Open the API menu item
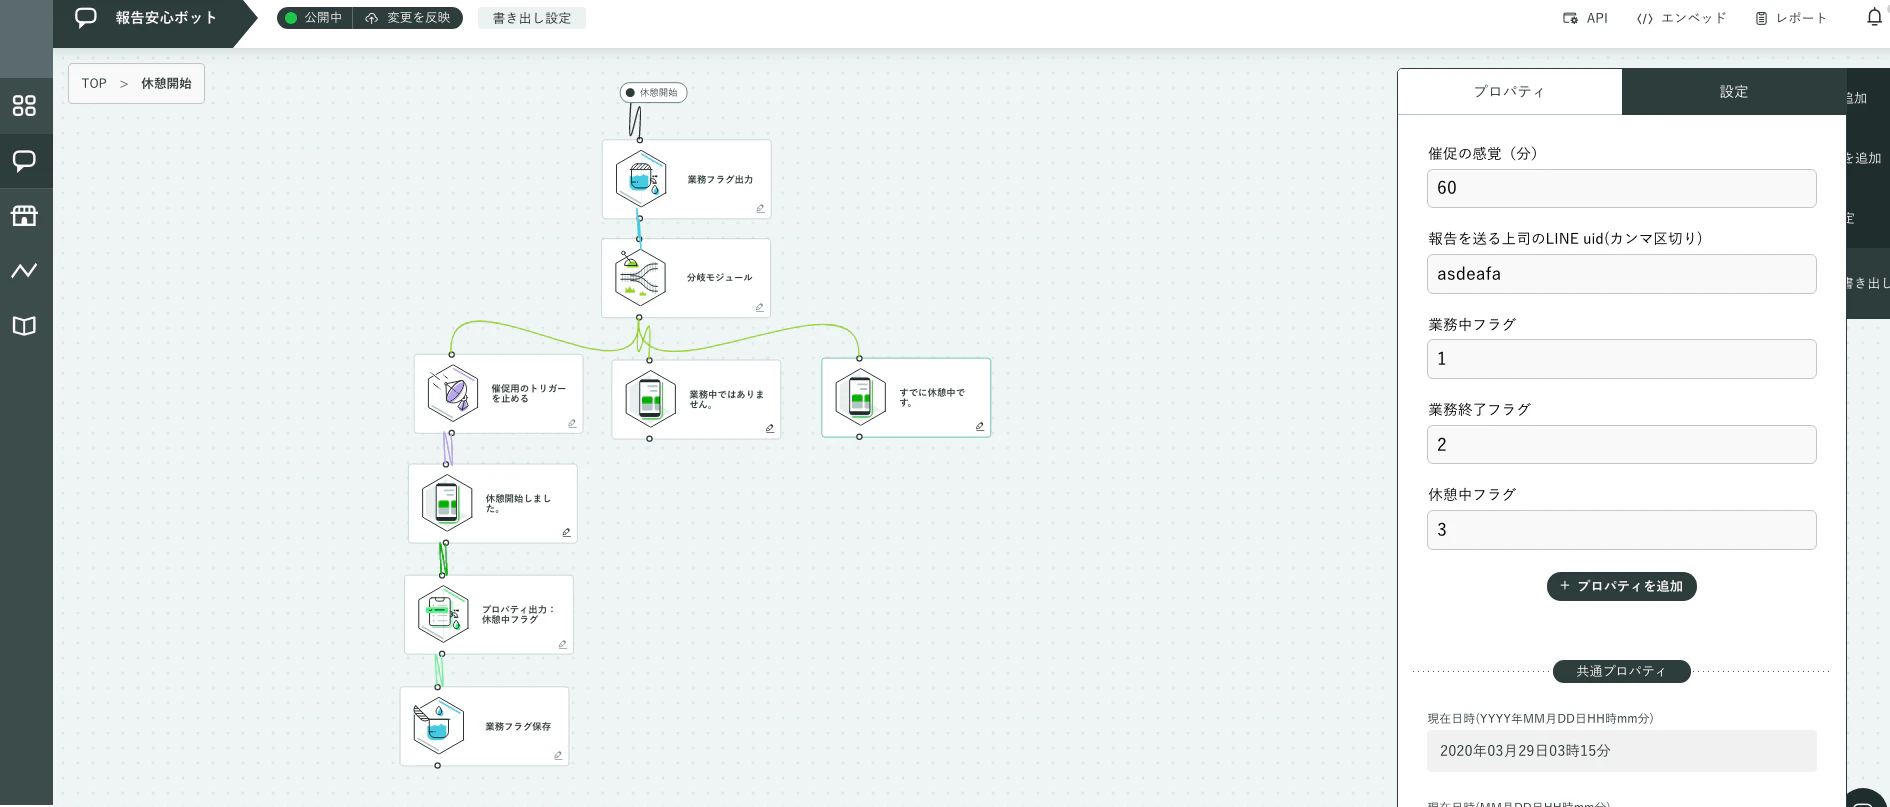1890x807 pixels. point(1586,18)
